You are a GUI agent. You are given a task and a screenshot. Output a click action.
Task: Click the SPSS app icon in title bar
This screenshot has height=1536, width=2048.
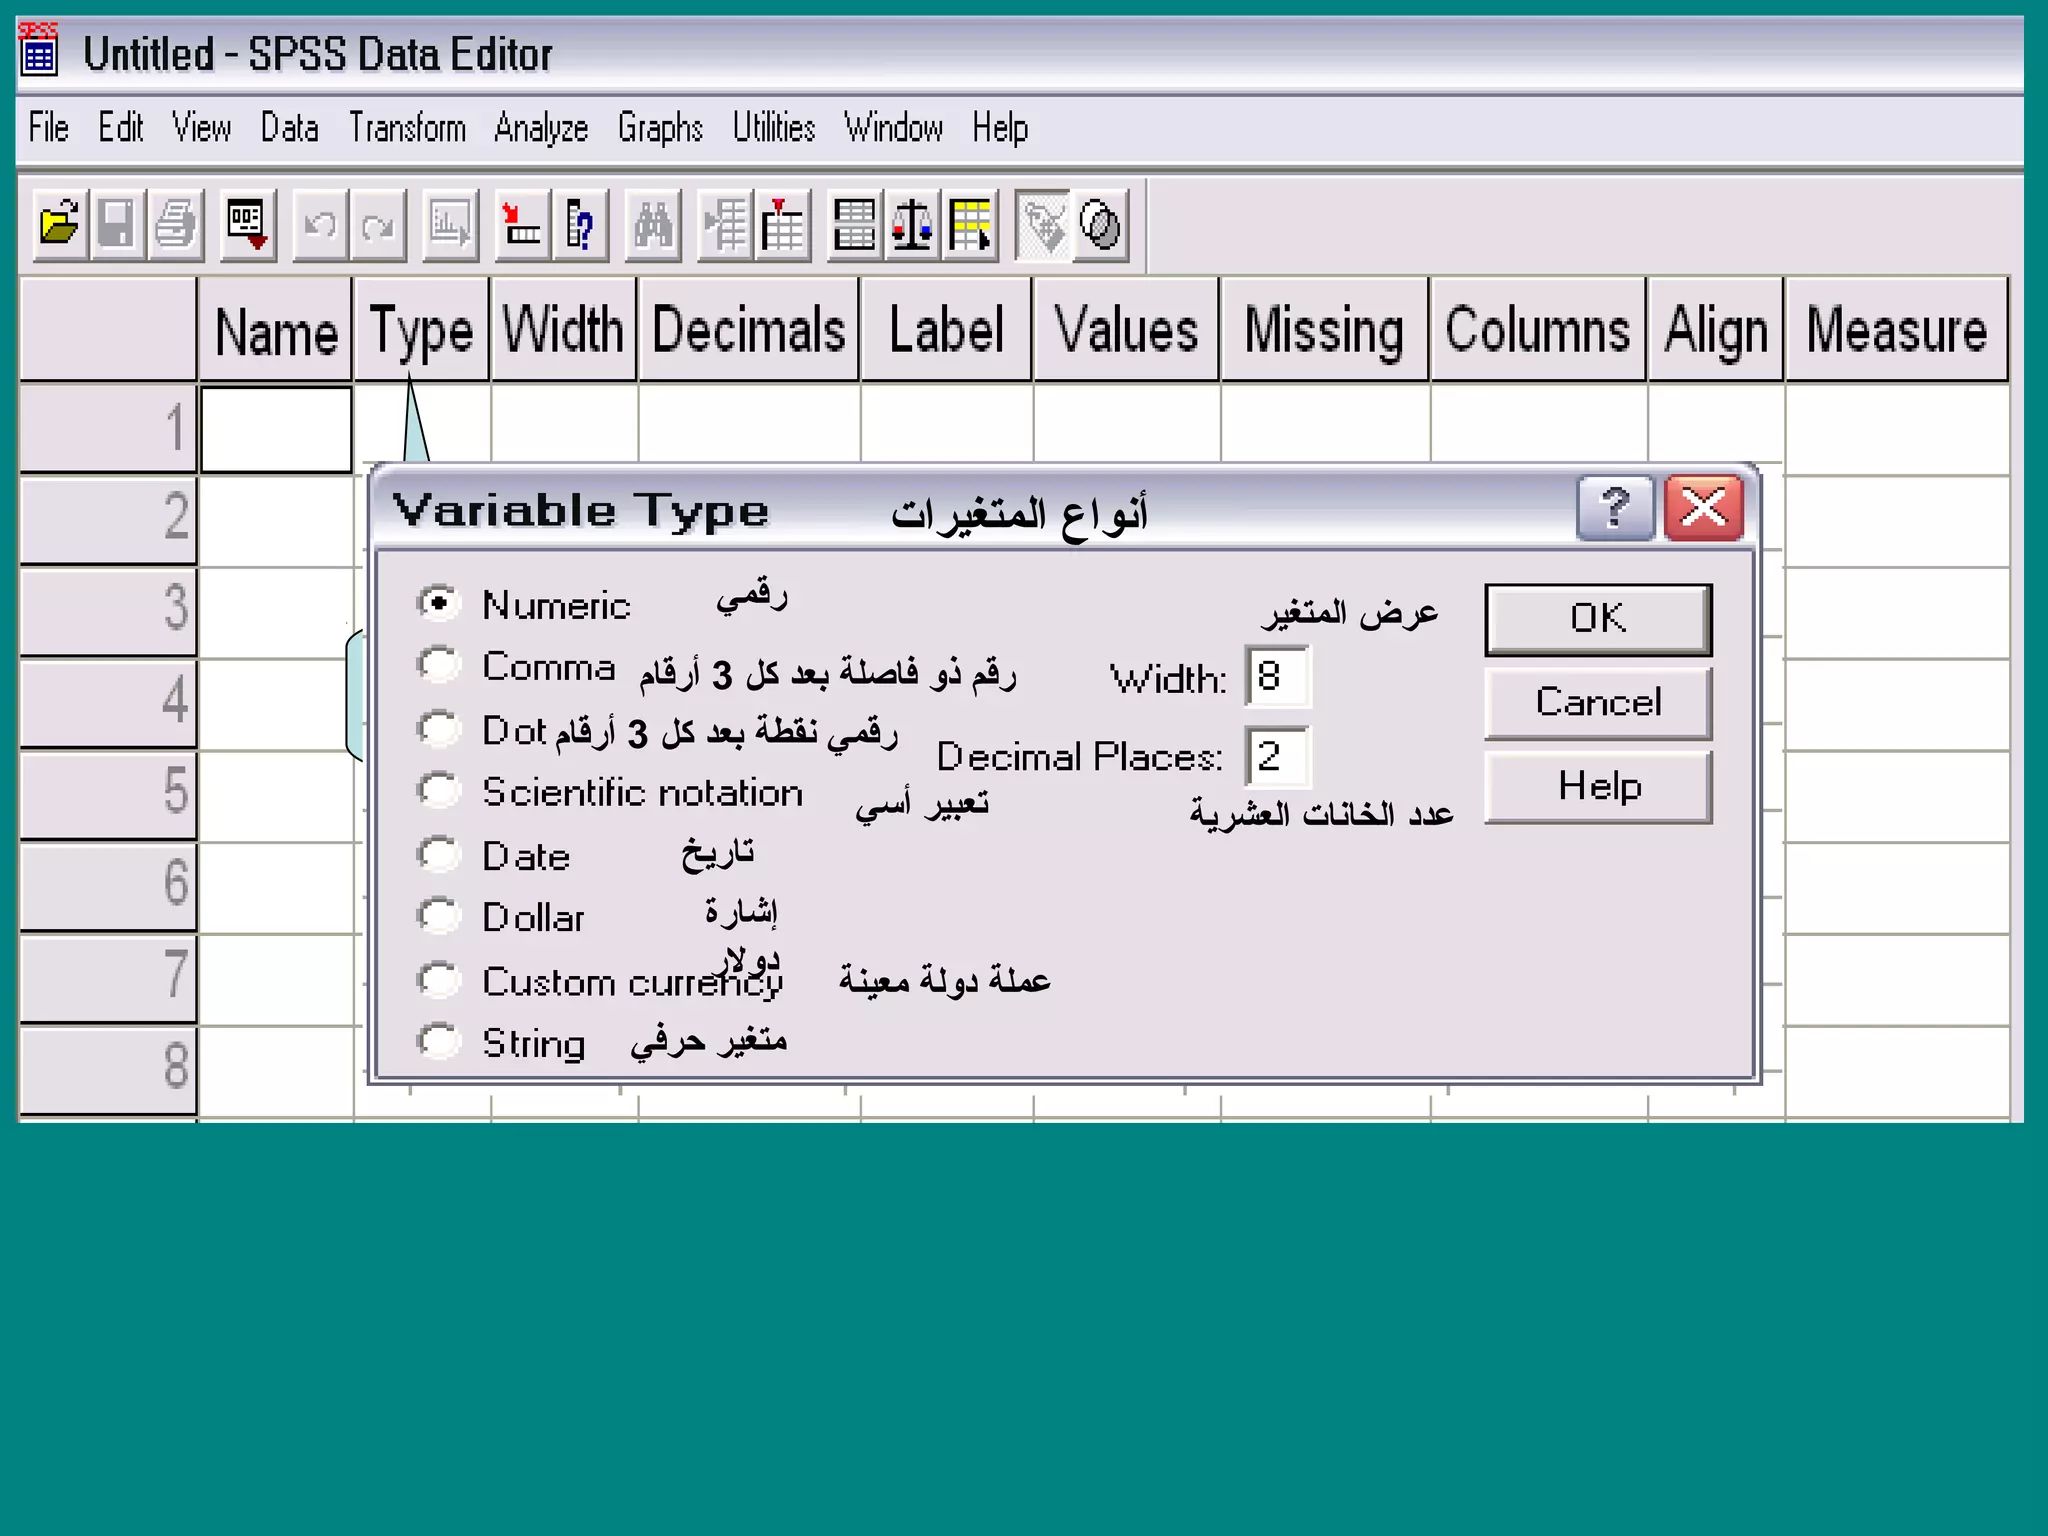[40, 50]
